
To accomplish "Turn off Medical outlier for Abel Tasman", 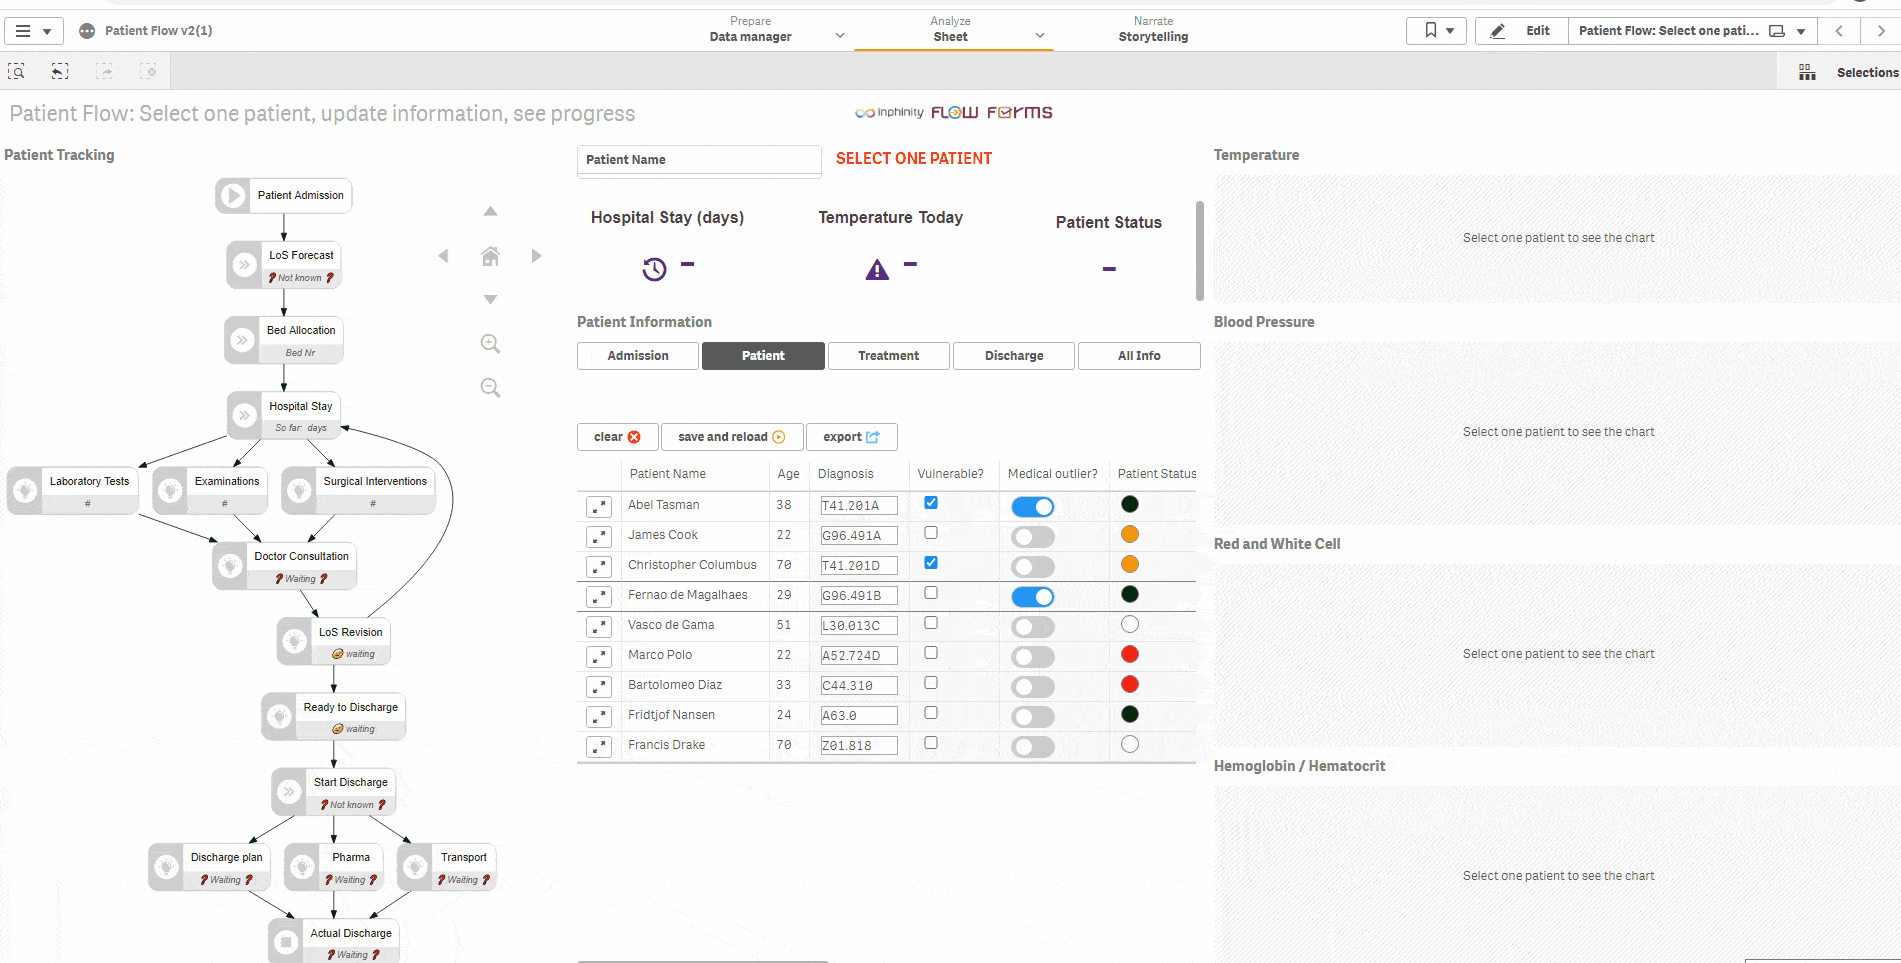I will click(x=1033, y=507).
